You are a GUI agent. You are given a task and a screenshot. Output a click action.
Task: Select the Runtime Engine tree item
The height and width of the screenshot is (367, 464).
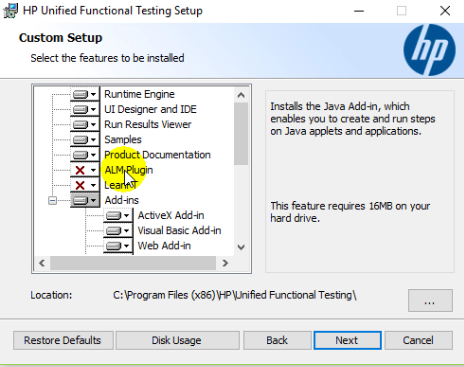click(139, 94)
